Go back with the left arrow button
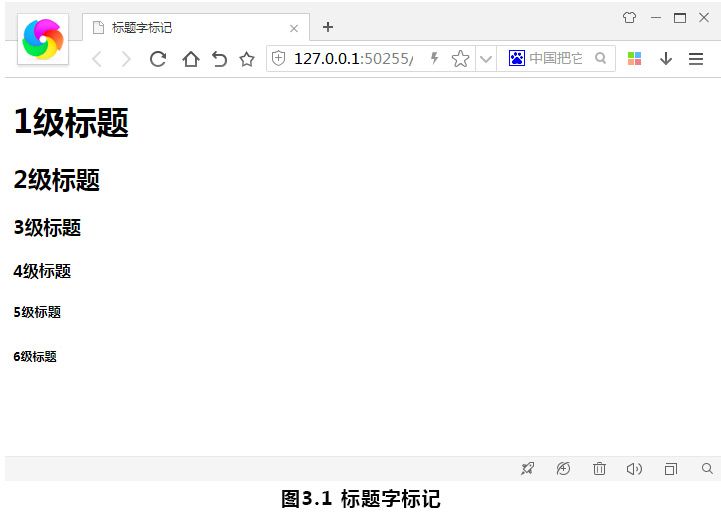This screenshot has width=721, height=514. [97, 59]
